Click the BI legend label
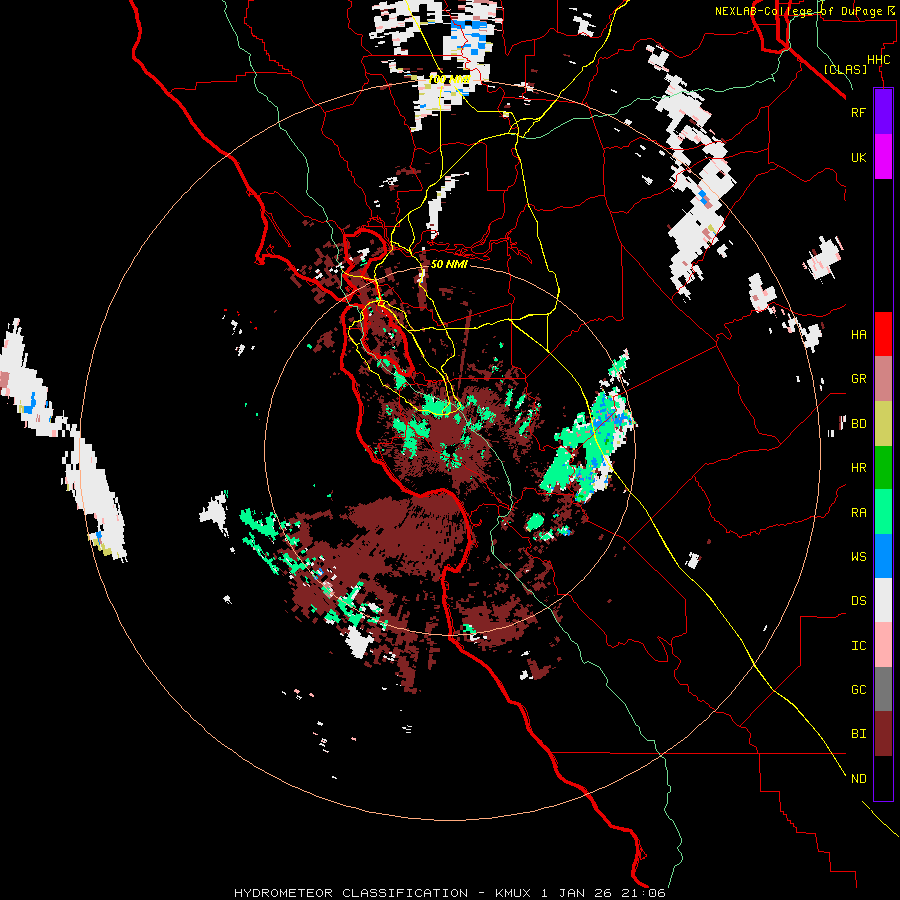The height and width of the screenshot is (900, 900). click(x=858, y=734)
